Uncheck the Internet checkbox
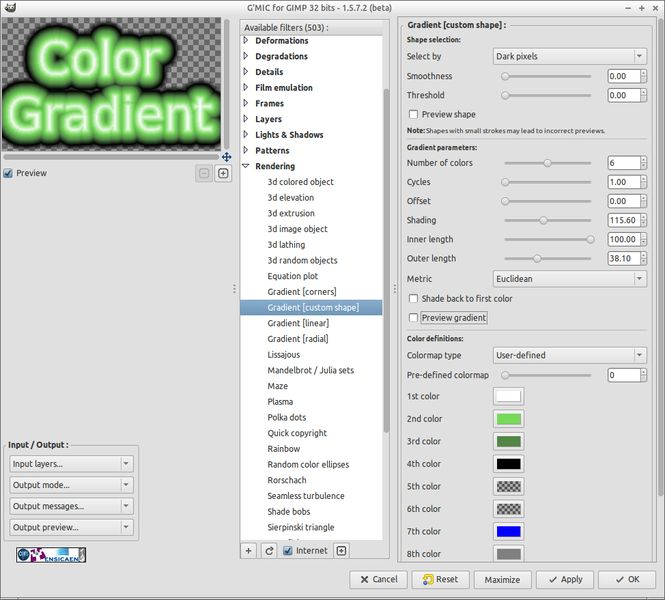The width and height of the screenshot is (665, 600). tap(288, 551)
